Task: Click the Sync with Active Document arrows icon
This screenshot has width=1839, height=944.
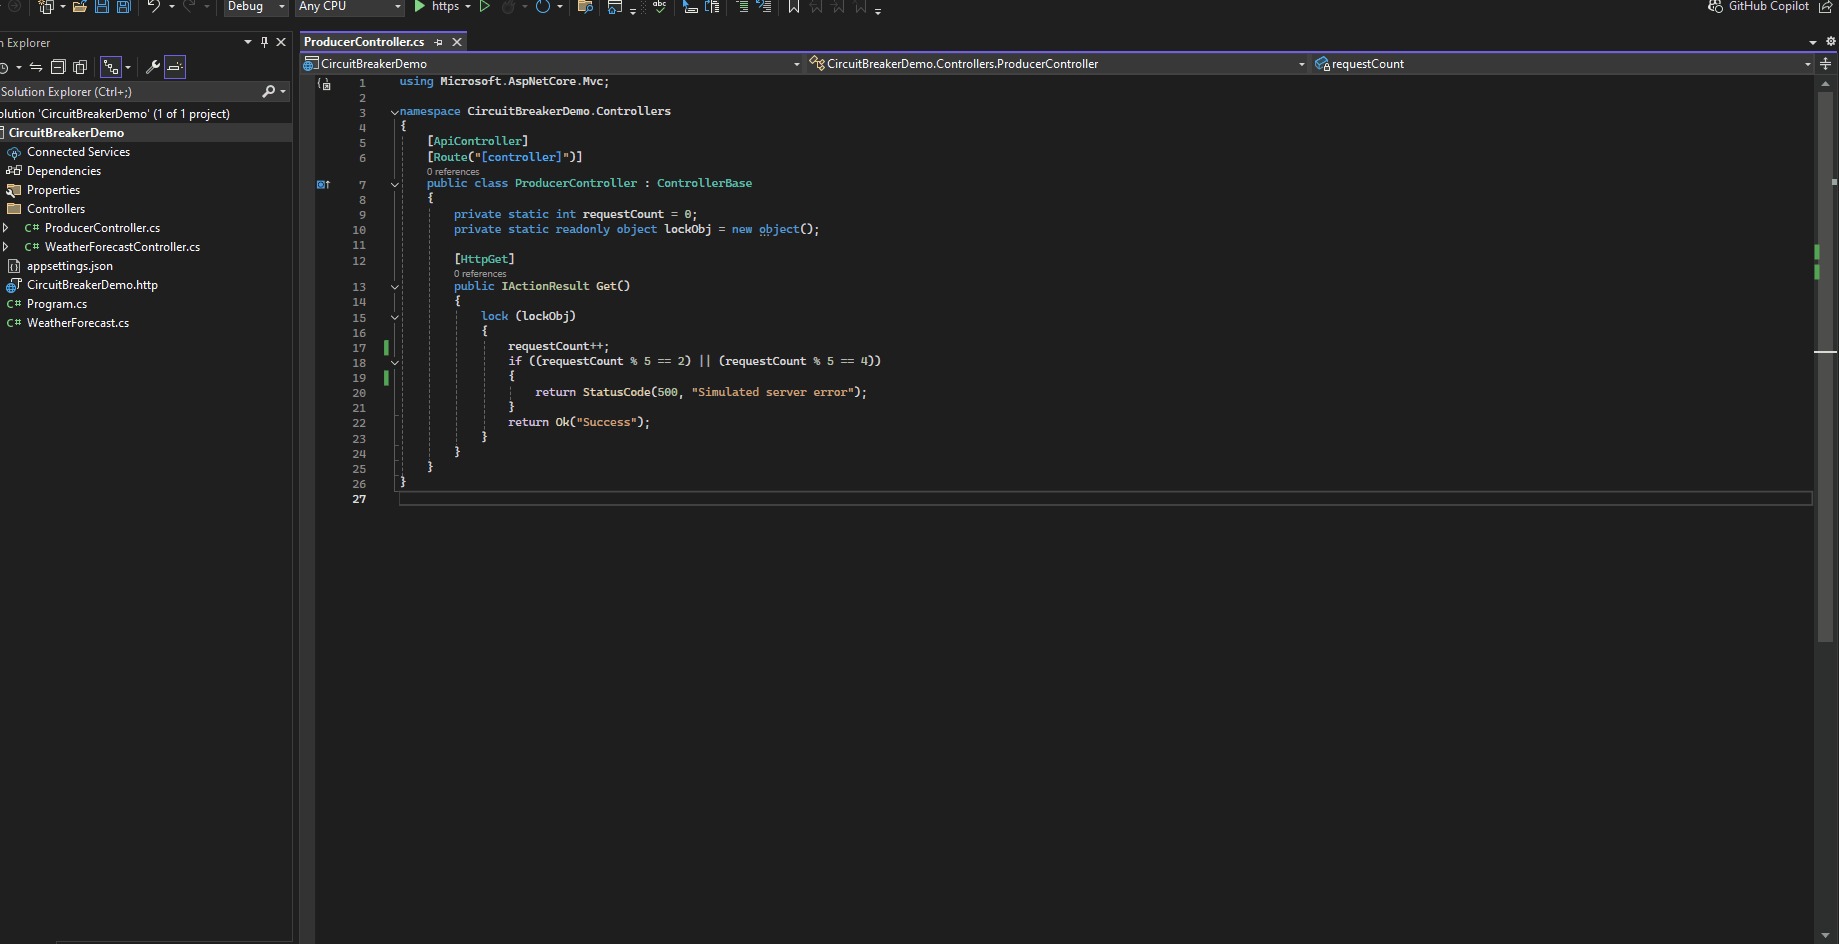Action: click(36, 67)
